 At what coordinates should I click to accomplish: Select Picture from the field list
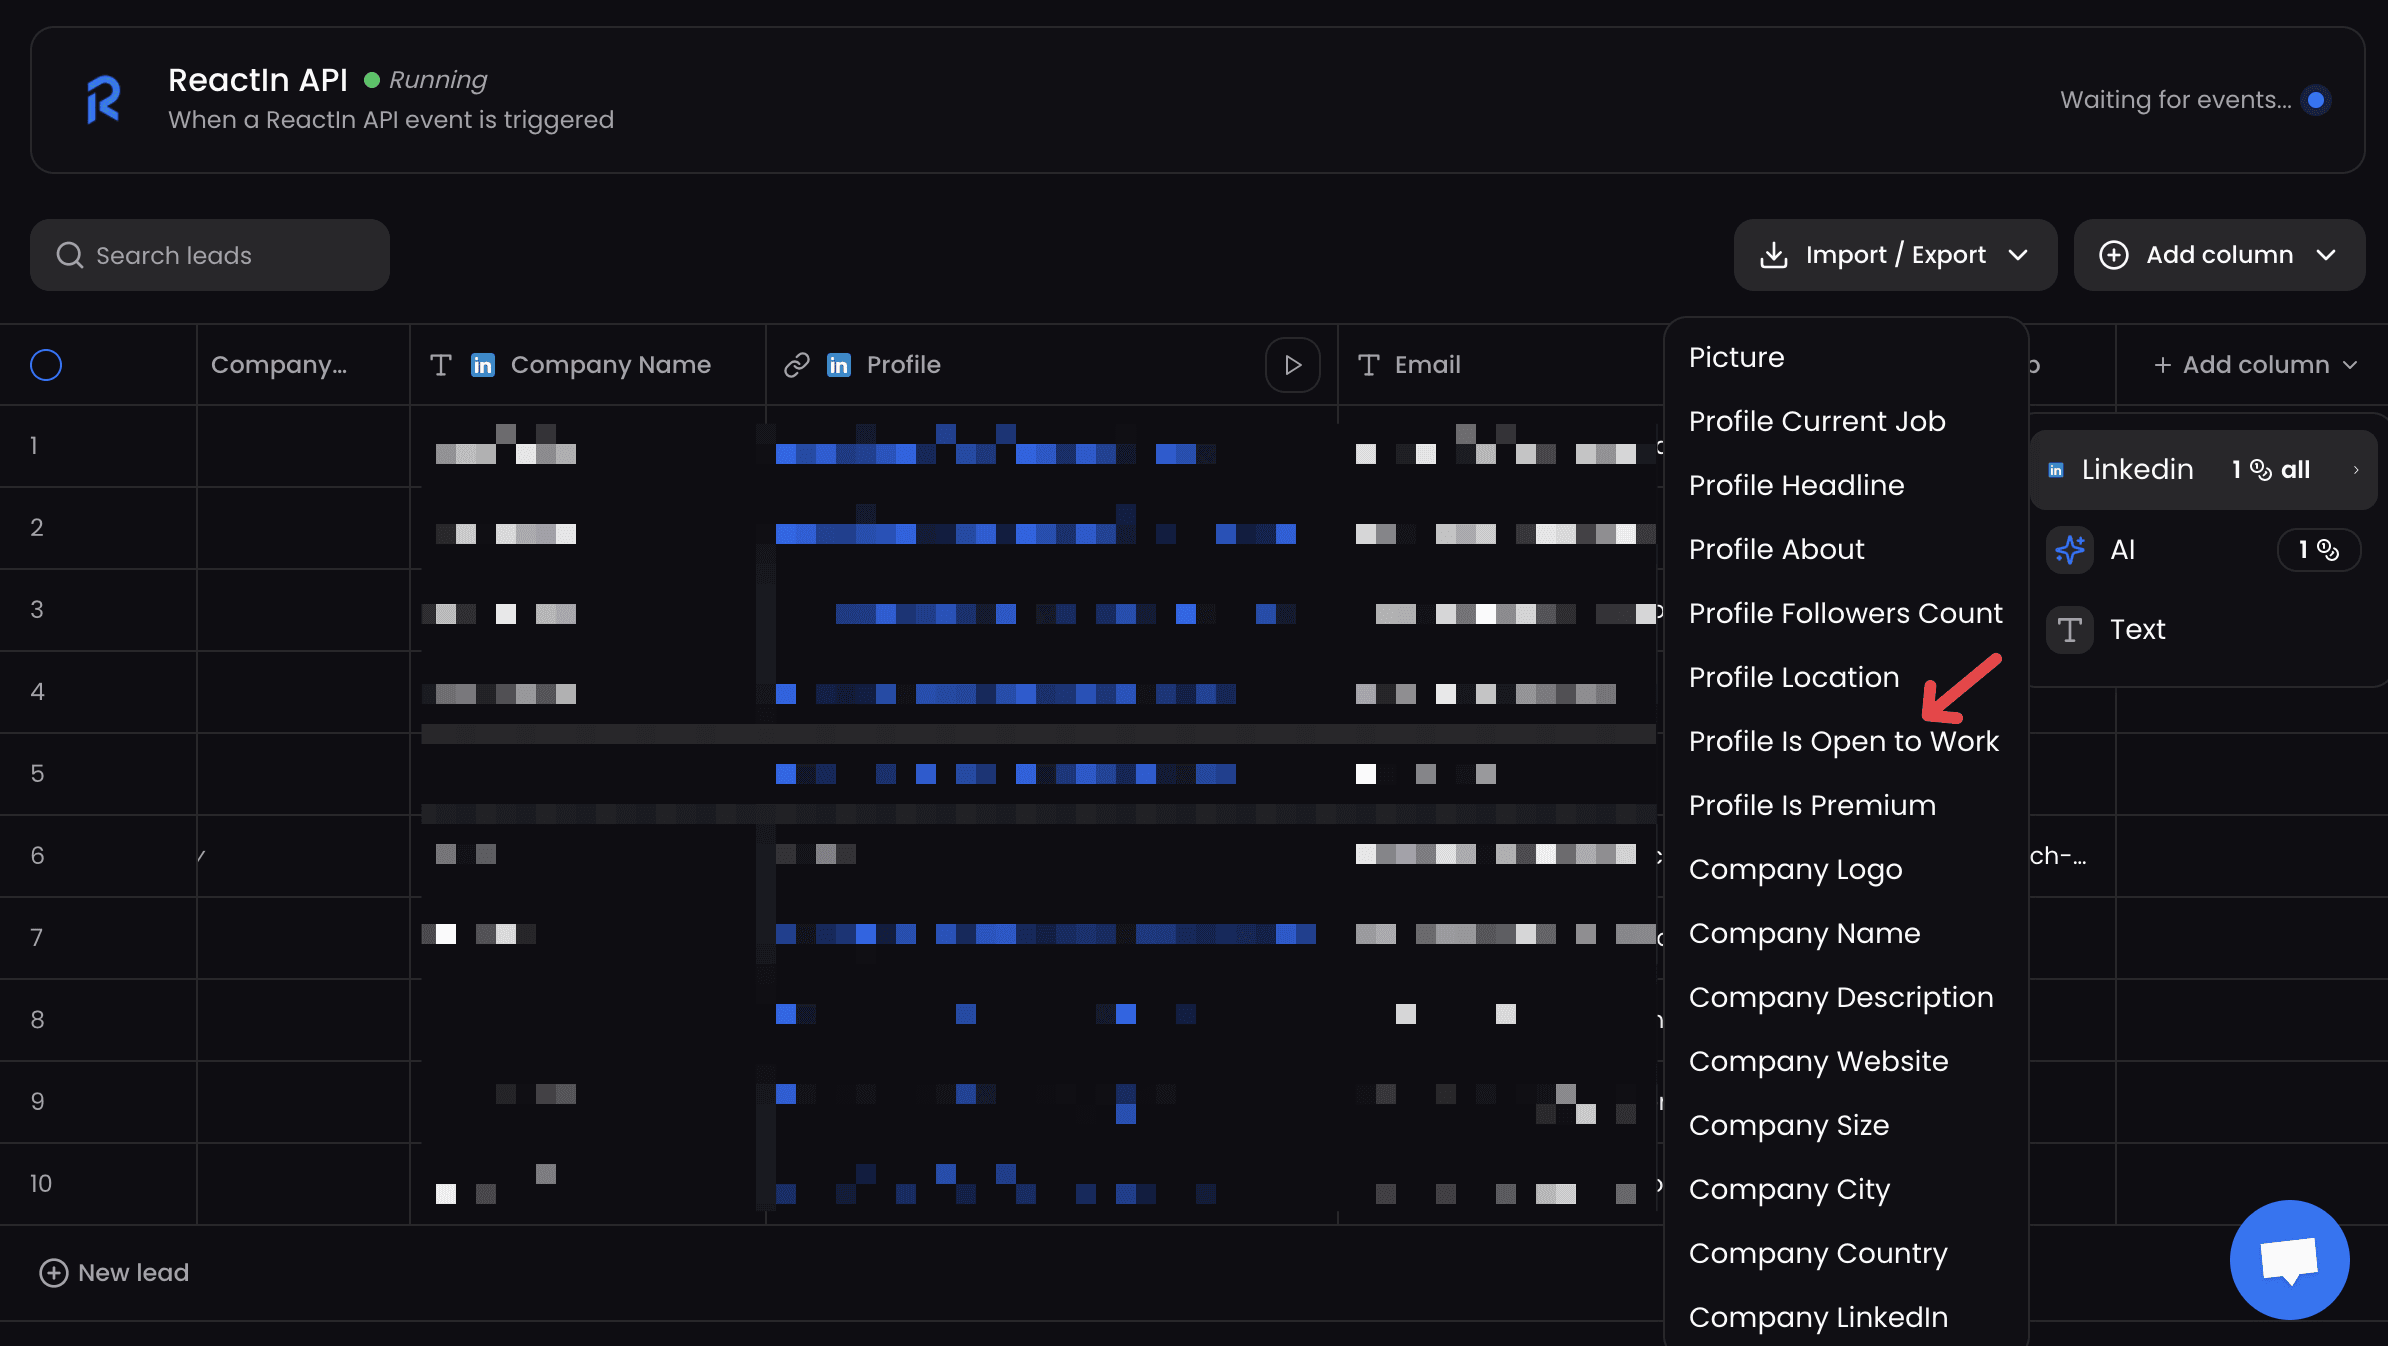pyautogui.click(x=1737, y=357)
